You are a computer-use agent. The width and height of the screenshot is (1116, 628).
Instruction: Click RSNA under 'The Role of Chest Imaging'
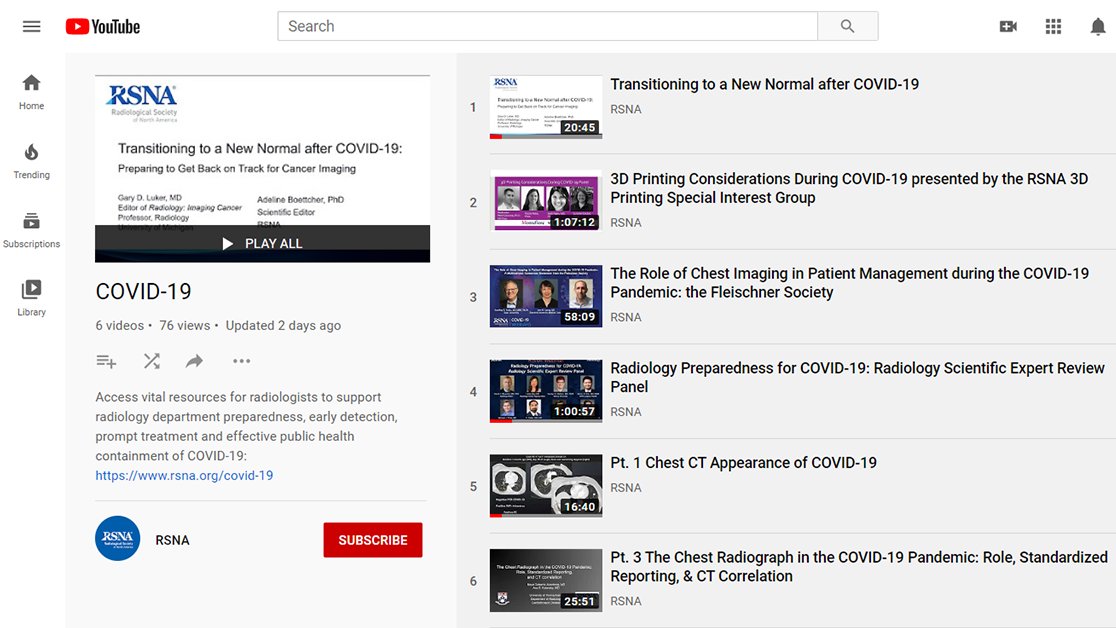click(626, 317)
